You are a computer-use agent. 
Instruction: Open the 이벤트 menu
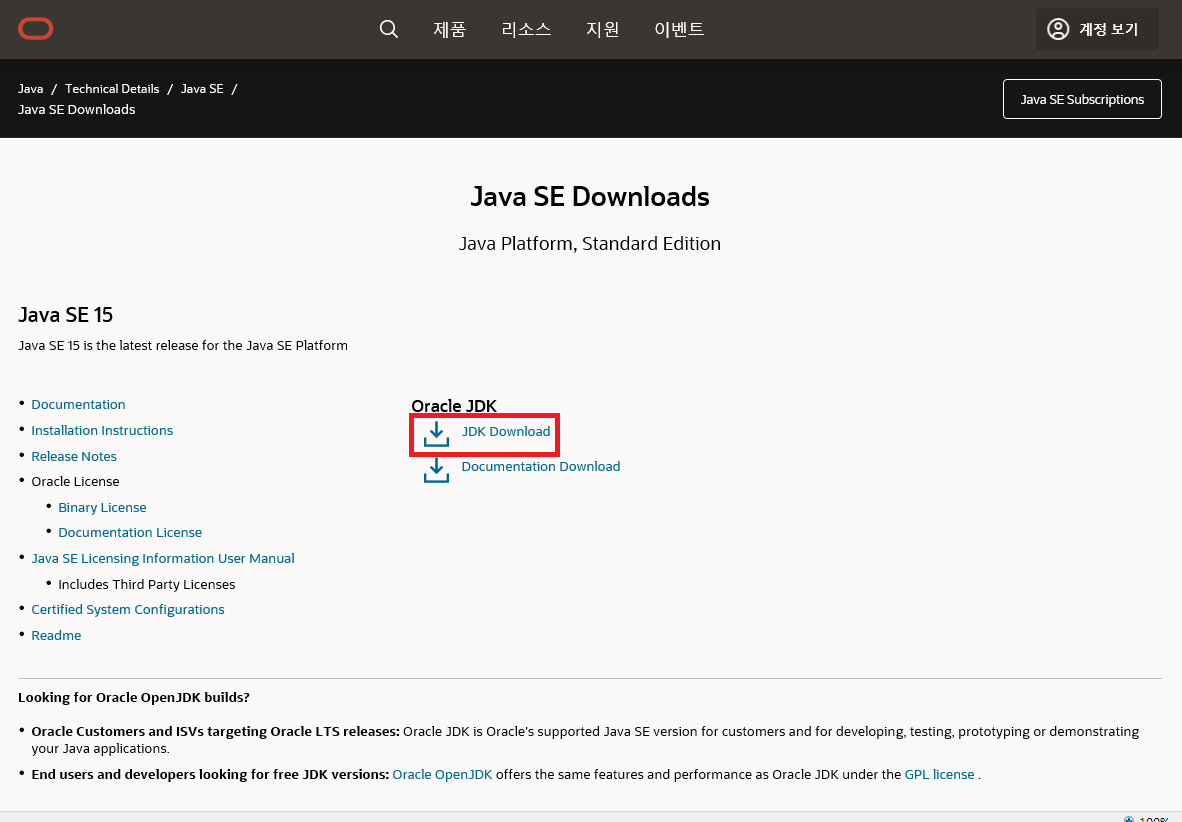coord(679,29)
